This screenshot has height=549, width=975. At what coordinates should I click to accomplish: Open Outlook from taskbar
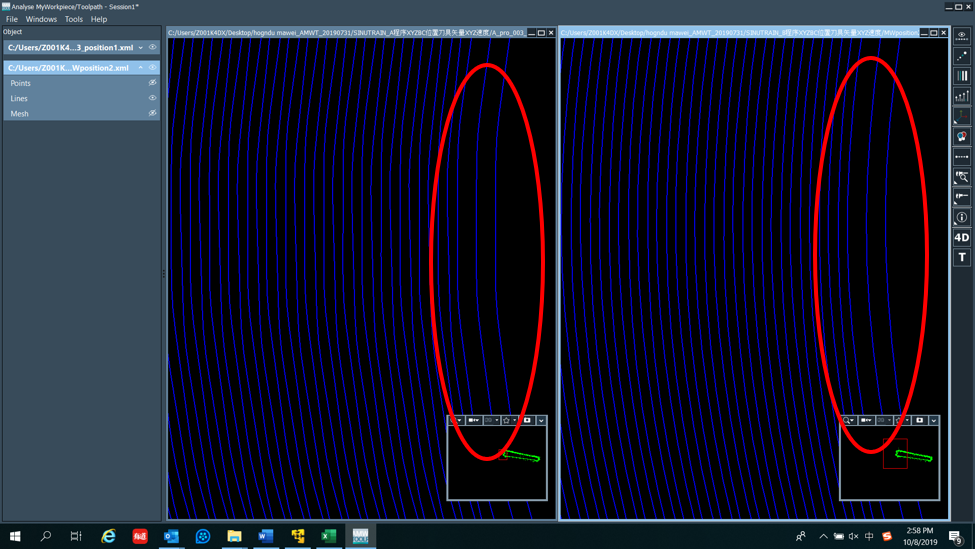click(171, 536)
